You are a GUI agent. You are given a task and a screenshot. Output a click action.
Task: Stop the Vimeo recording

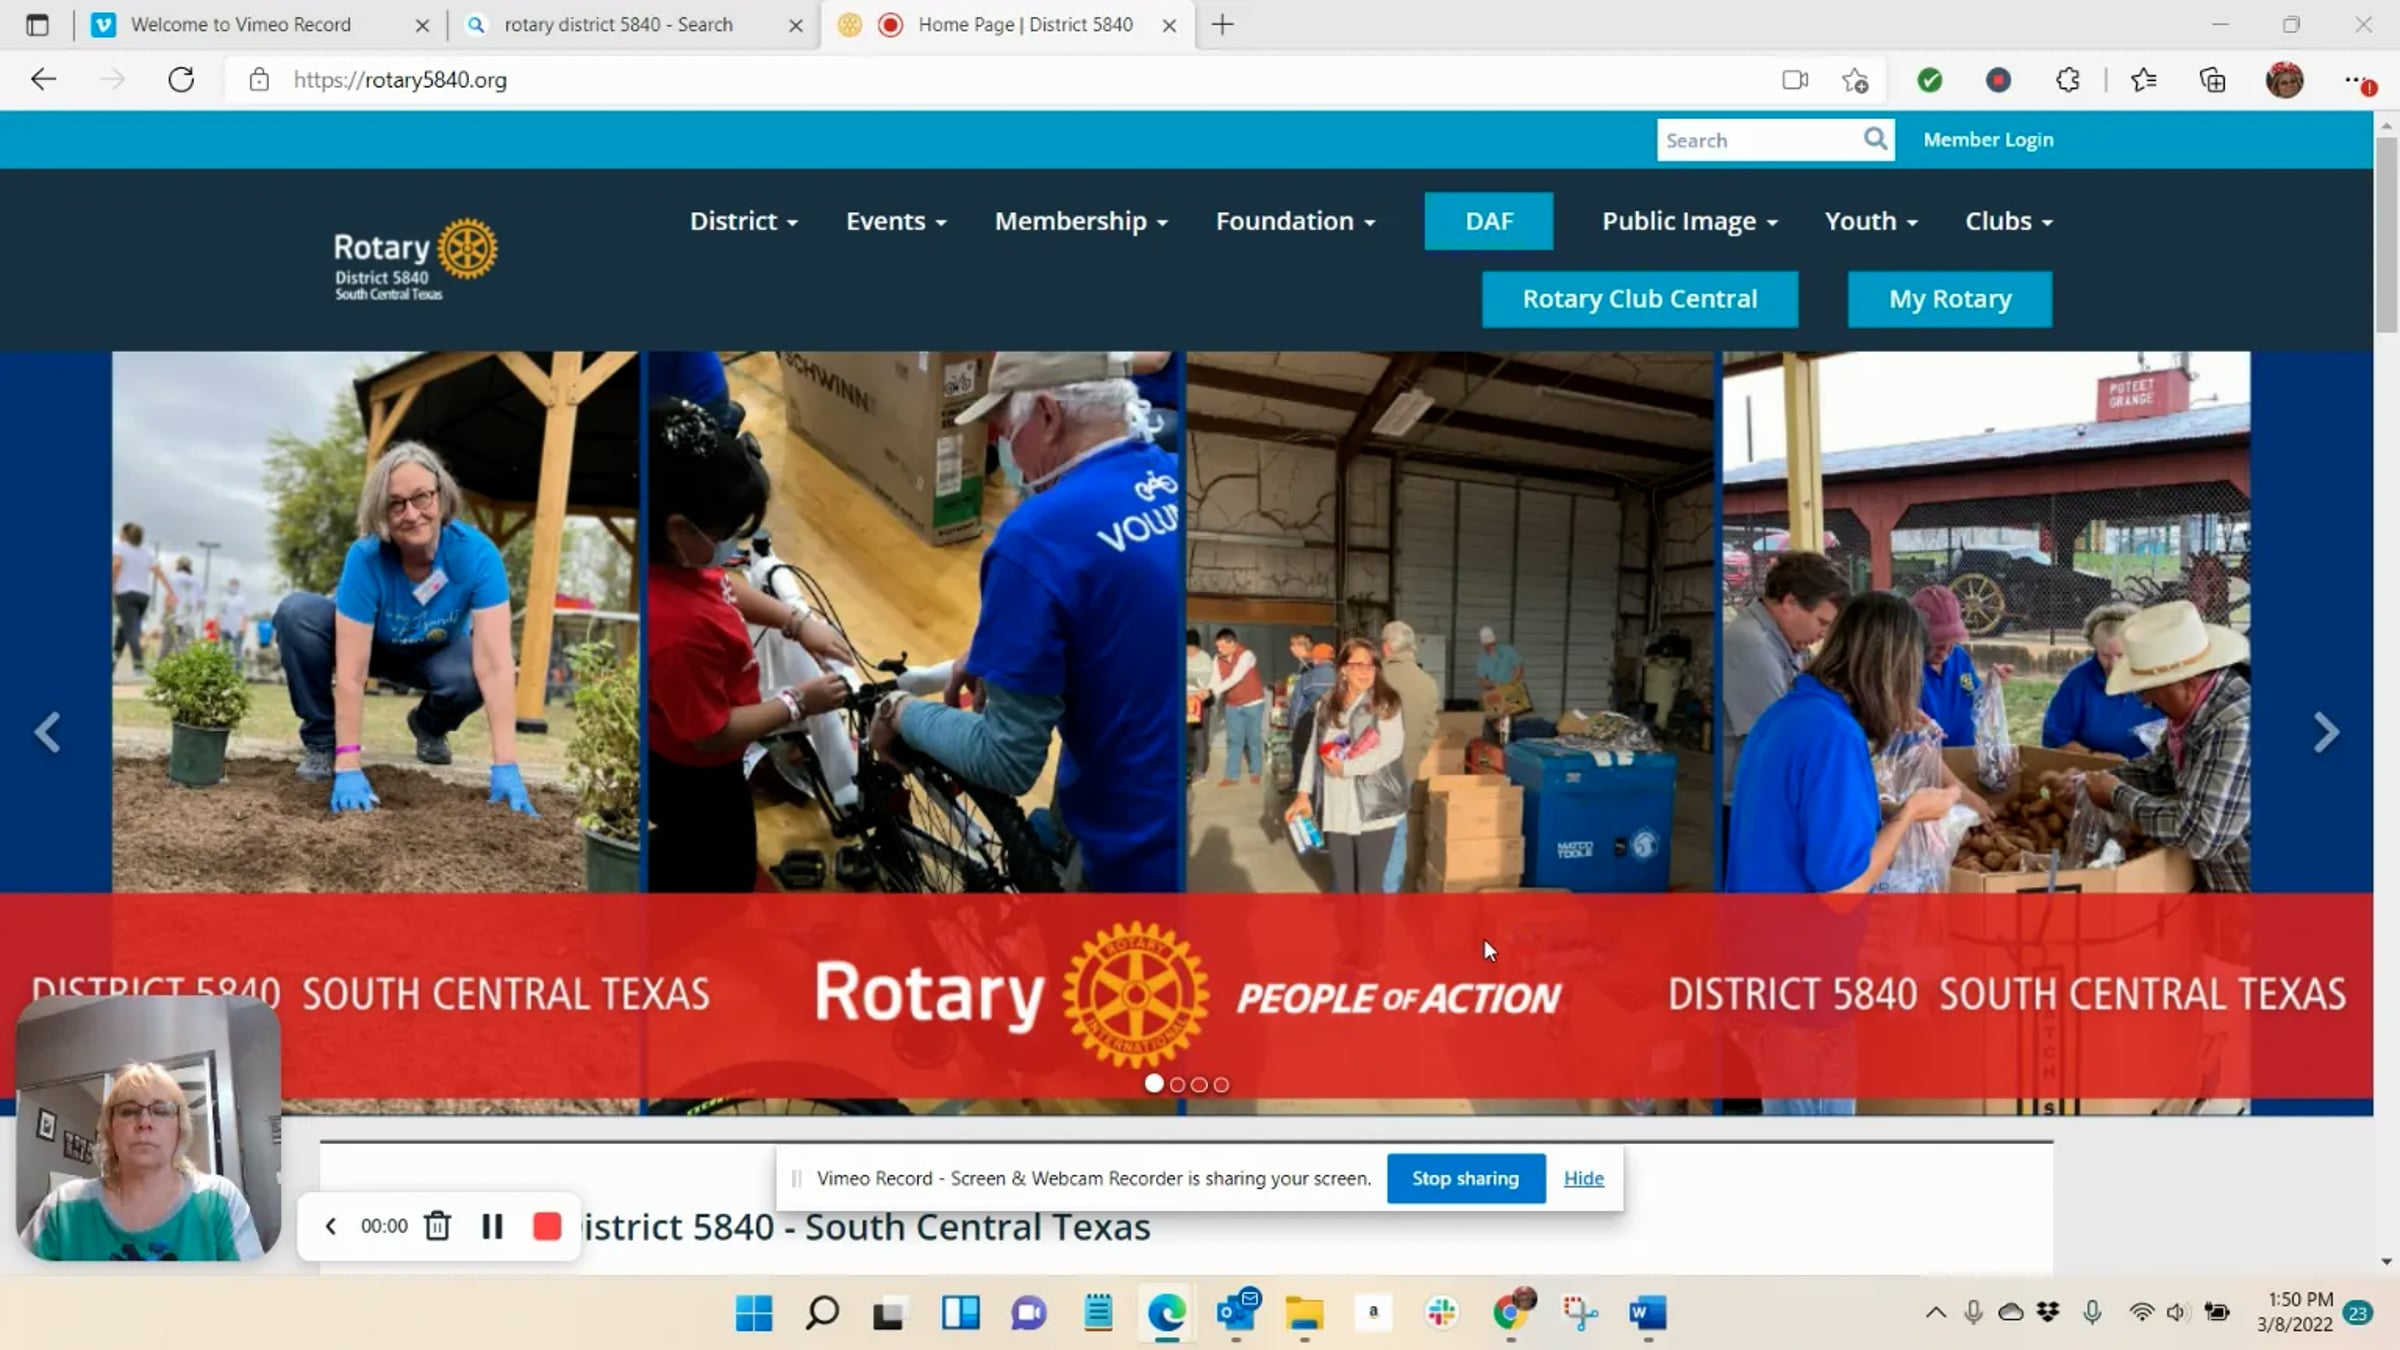tap(547, 1226)
